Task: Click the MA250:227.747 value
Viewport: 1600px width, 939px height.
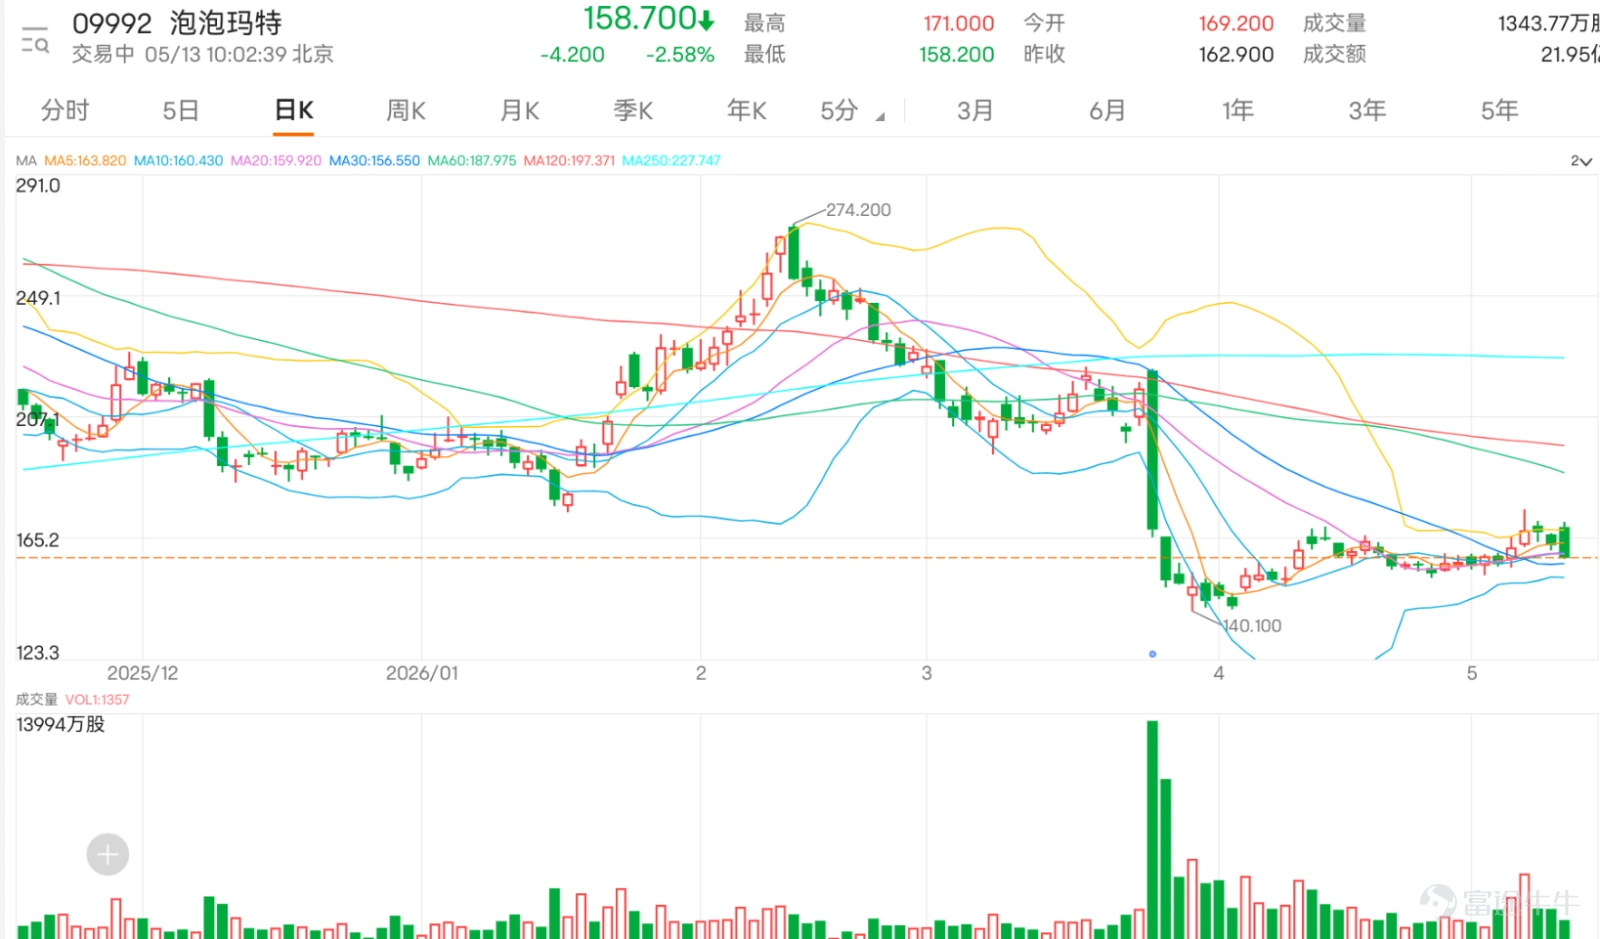Action: [x=671, y=160]
